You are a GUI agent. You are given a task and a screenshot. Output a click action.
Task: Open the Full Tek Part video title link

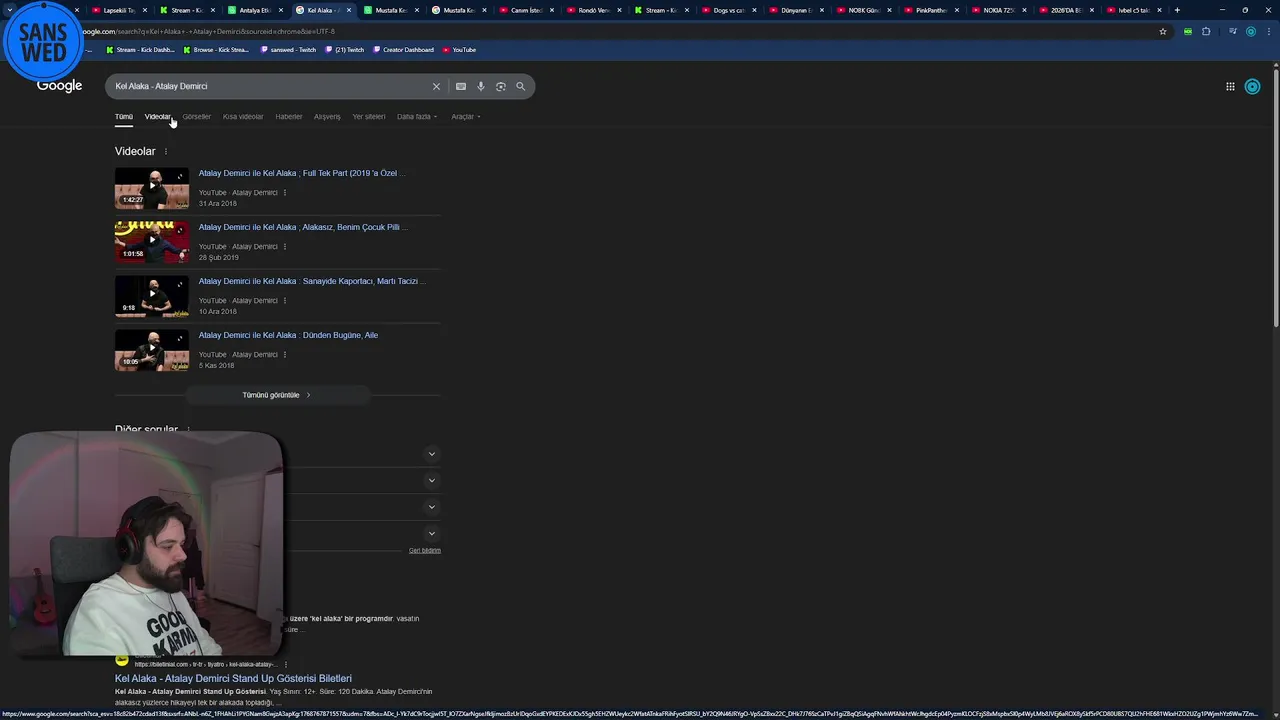click(302, 173)
